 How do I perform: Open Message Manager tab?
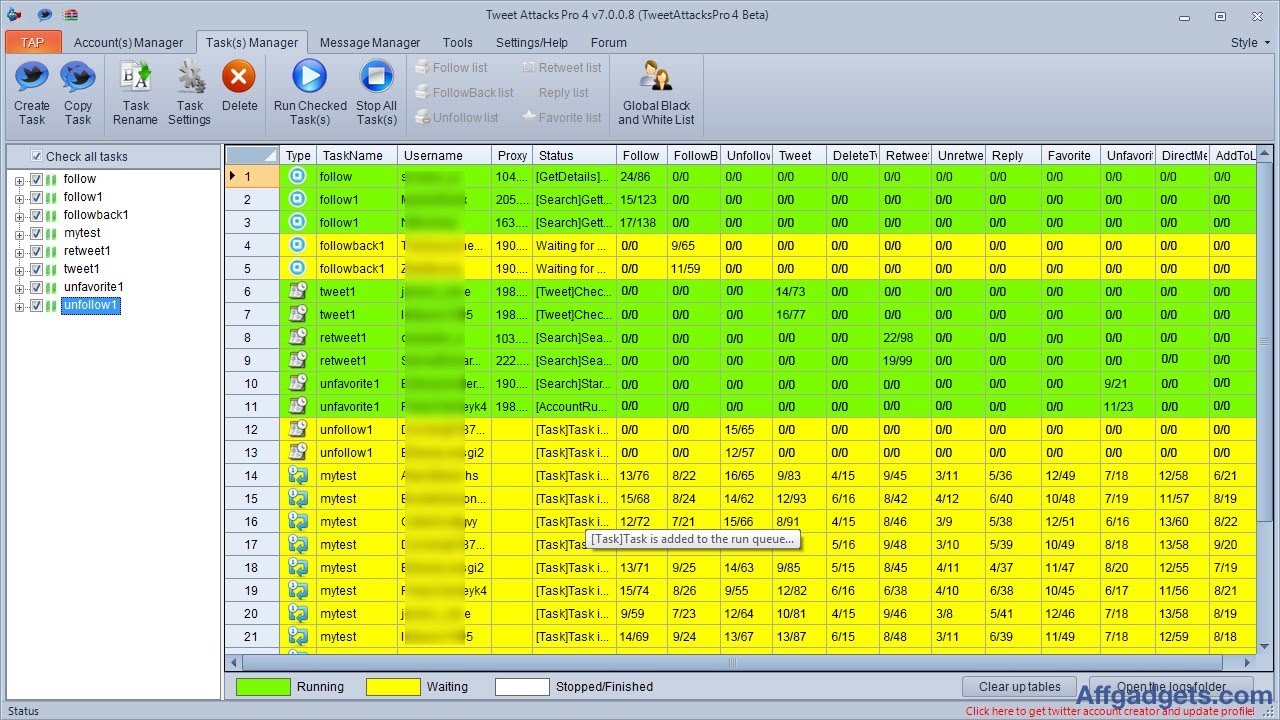pos(370,43)
